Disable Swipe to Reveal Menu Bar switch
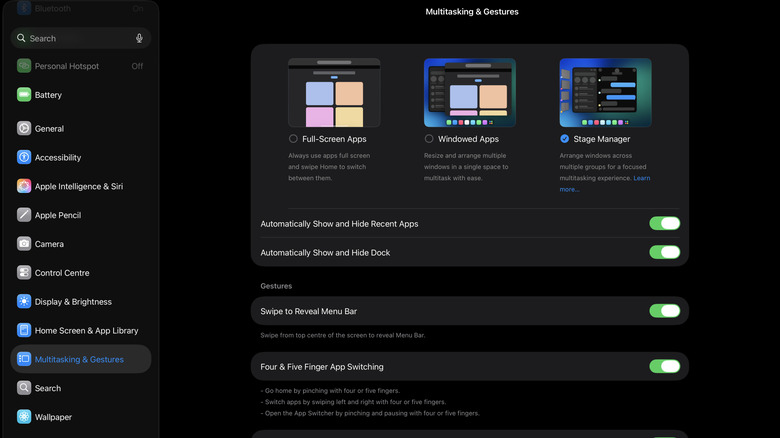Viewport: 780px width, 438px height. [x=665, y=311]
